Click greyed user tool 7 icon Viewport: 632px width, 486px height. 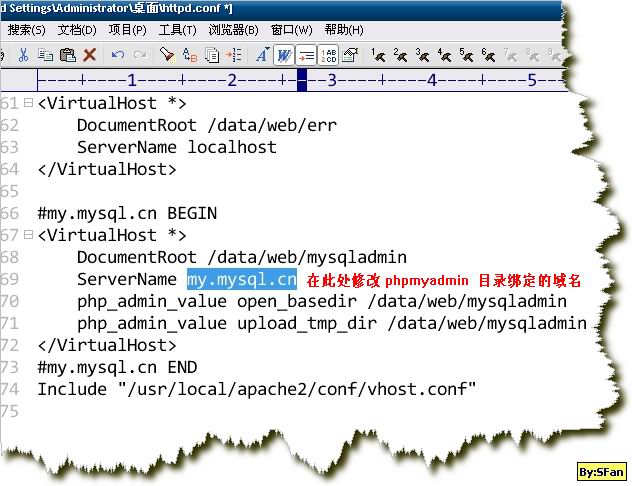(510, 55)
